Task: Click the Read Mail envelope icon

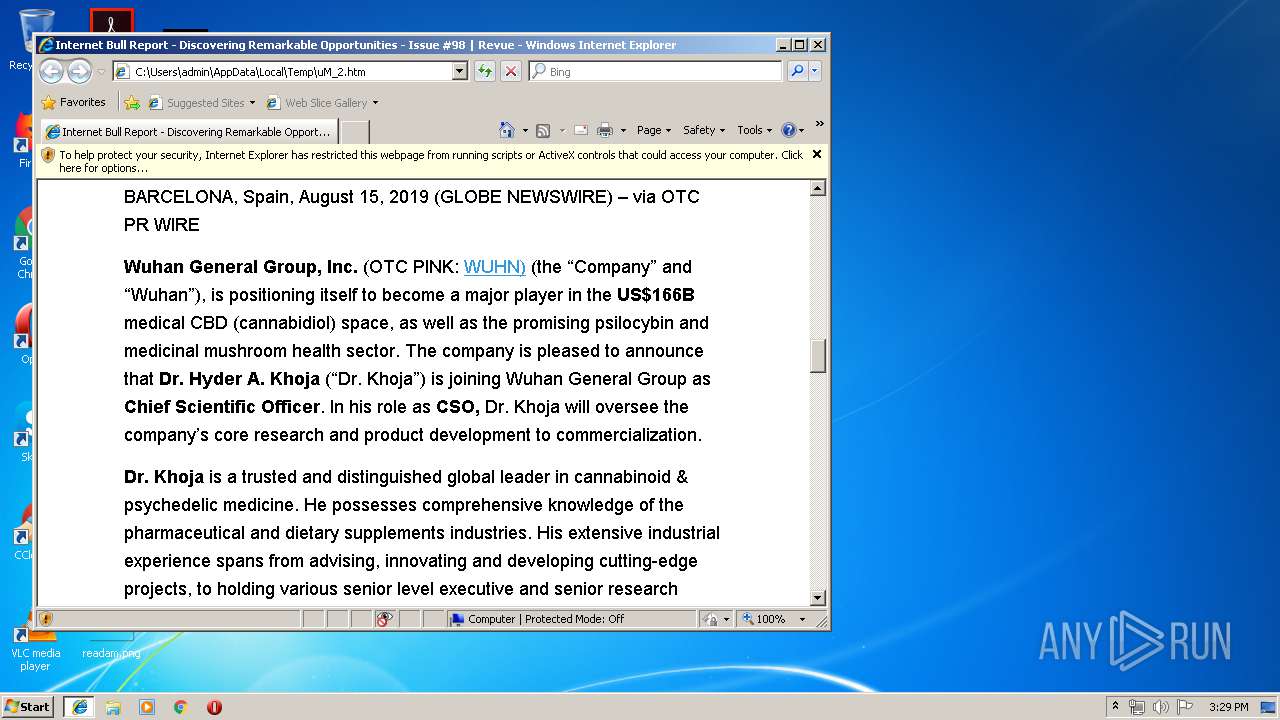Action: [x=580, y=130]
